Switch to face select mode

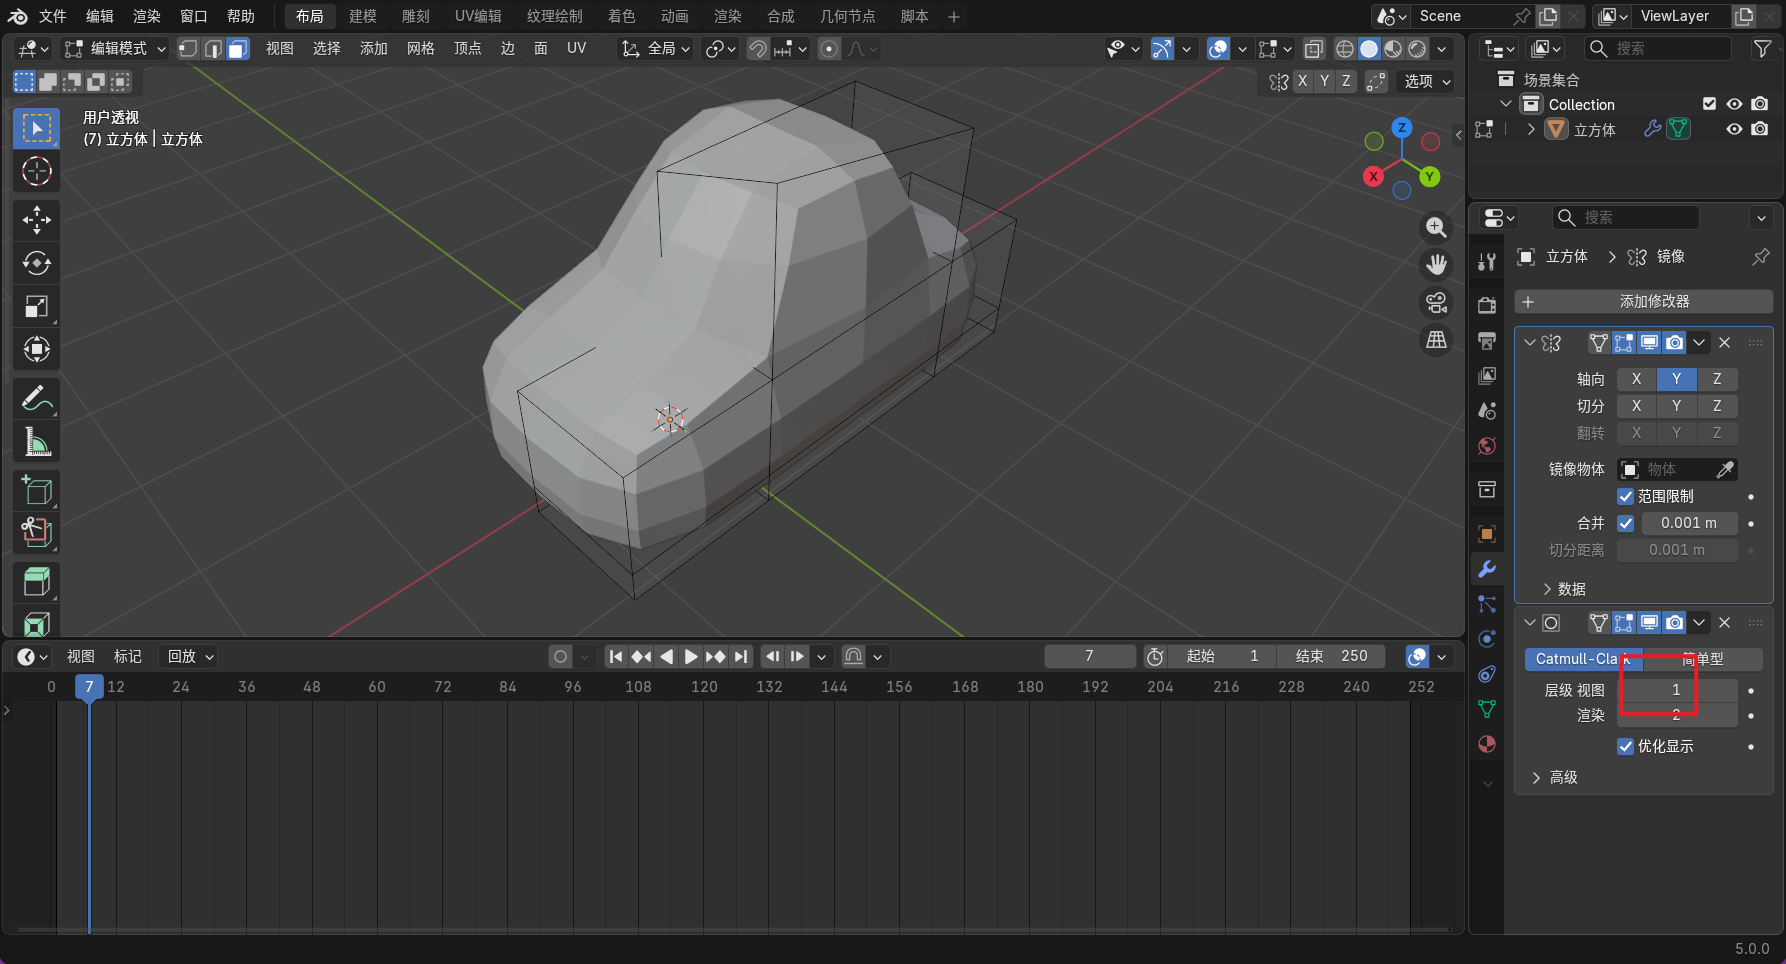(238, 49)
